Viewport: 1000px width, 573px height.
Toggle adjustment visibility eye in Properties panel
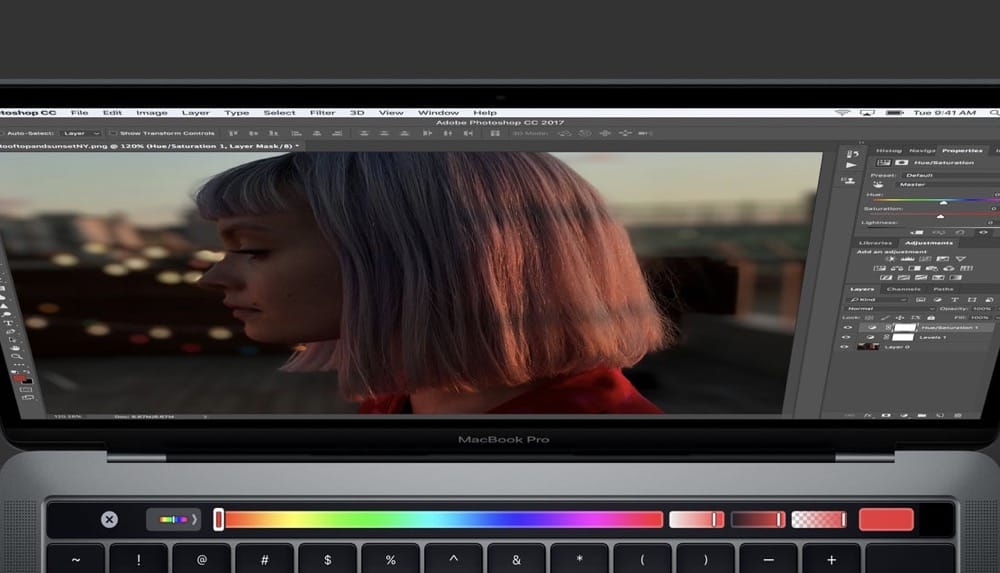[983, 232]
